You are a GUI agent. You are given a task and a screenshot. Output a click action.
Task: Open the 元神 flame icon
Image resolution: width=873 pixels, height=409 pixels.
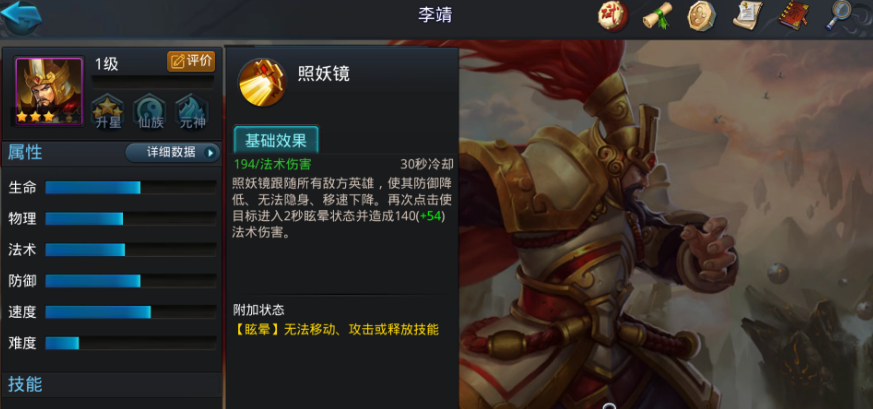pos(193,112)
